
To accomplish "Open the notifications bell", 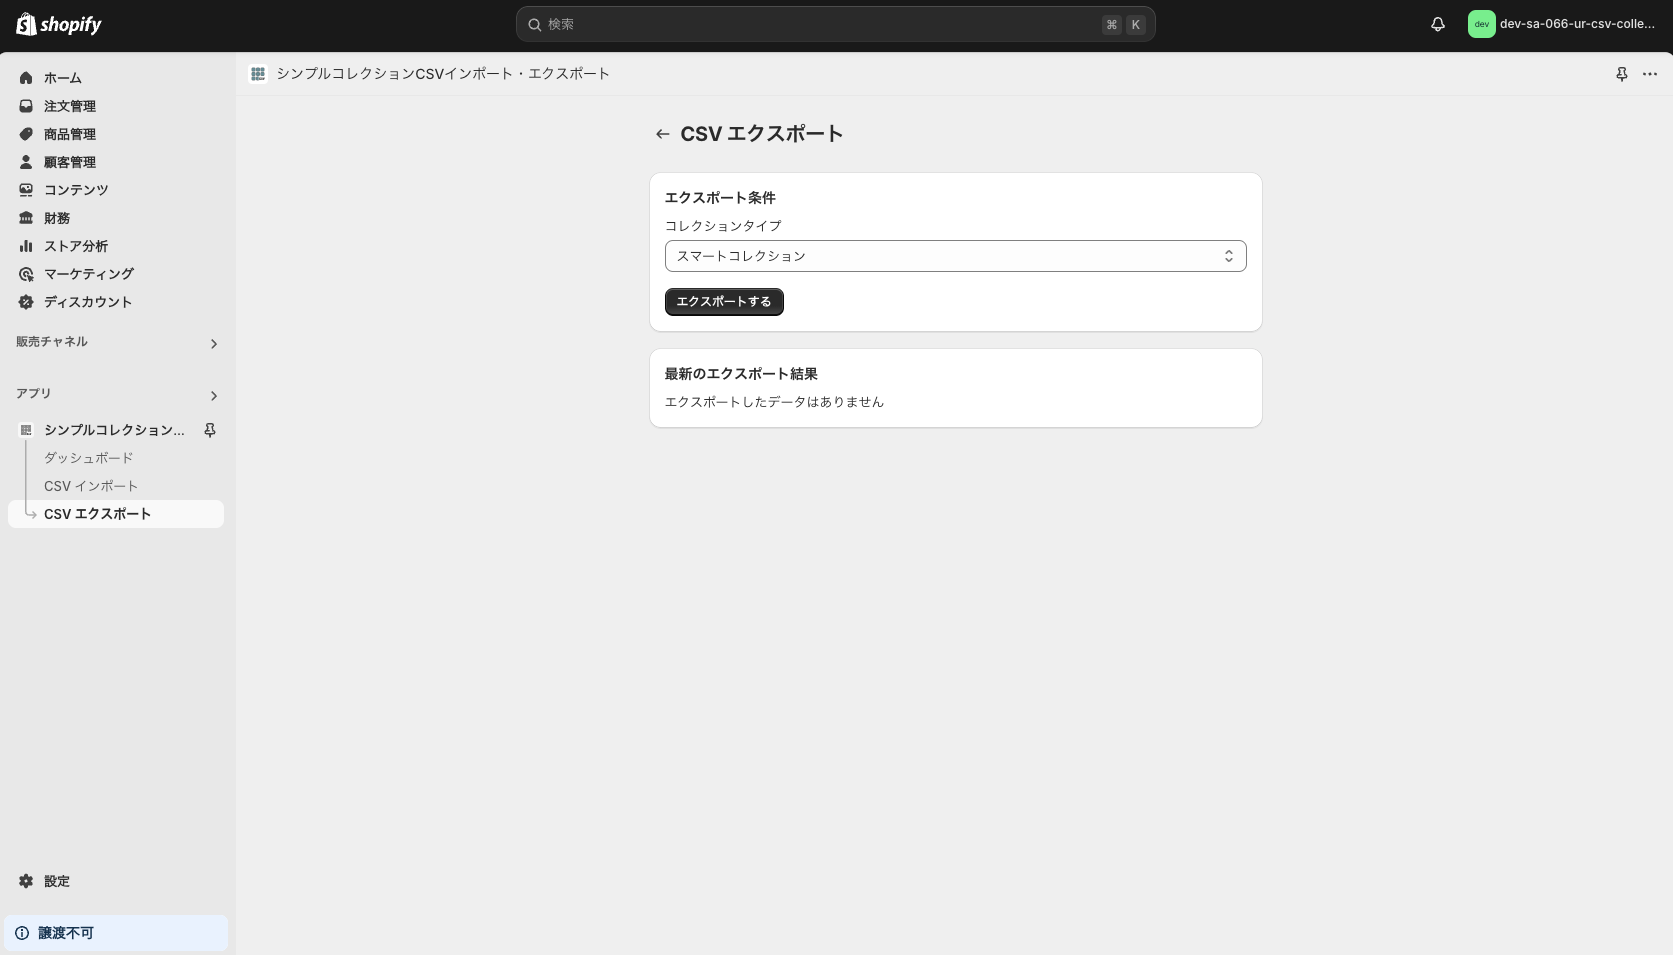I will tap(1438, 24).
